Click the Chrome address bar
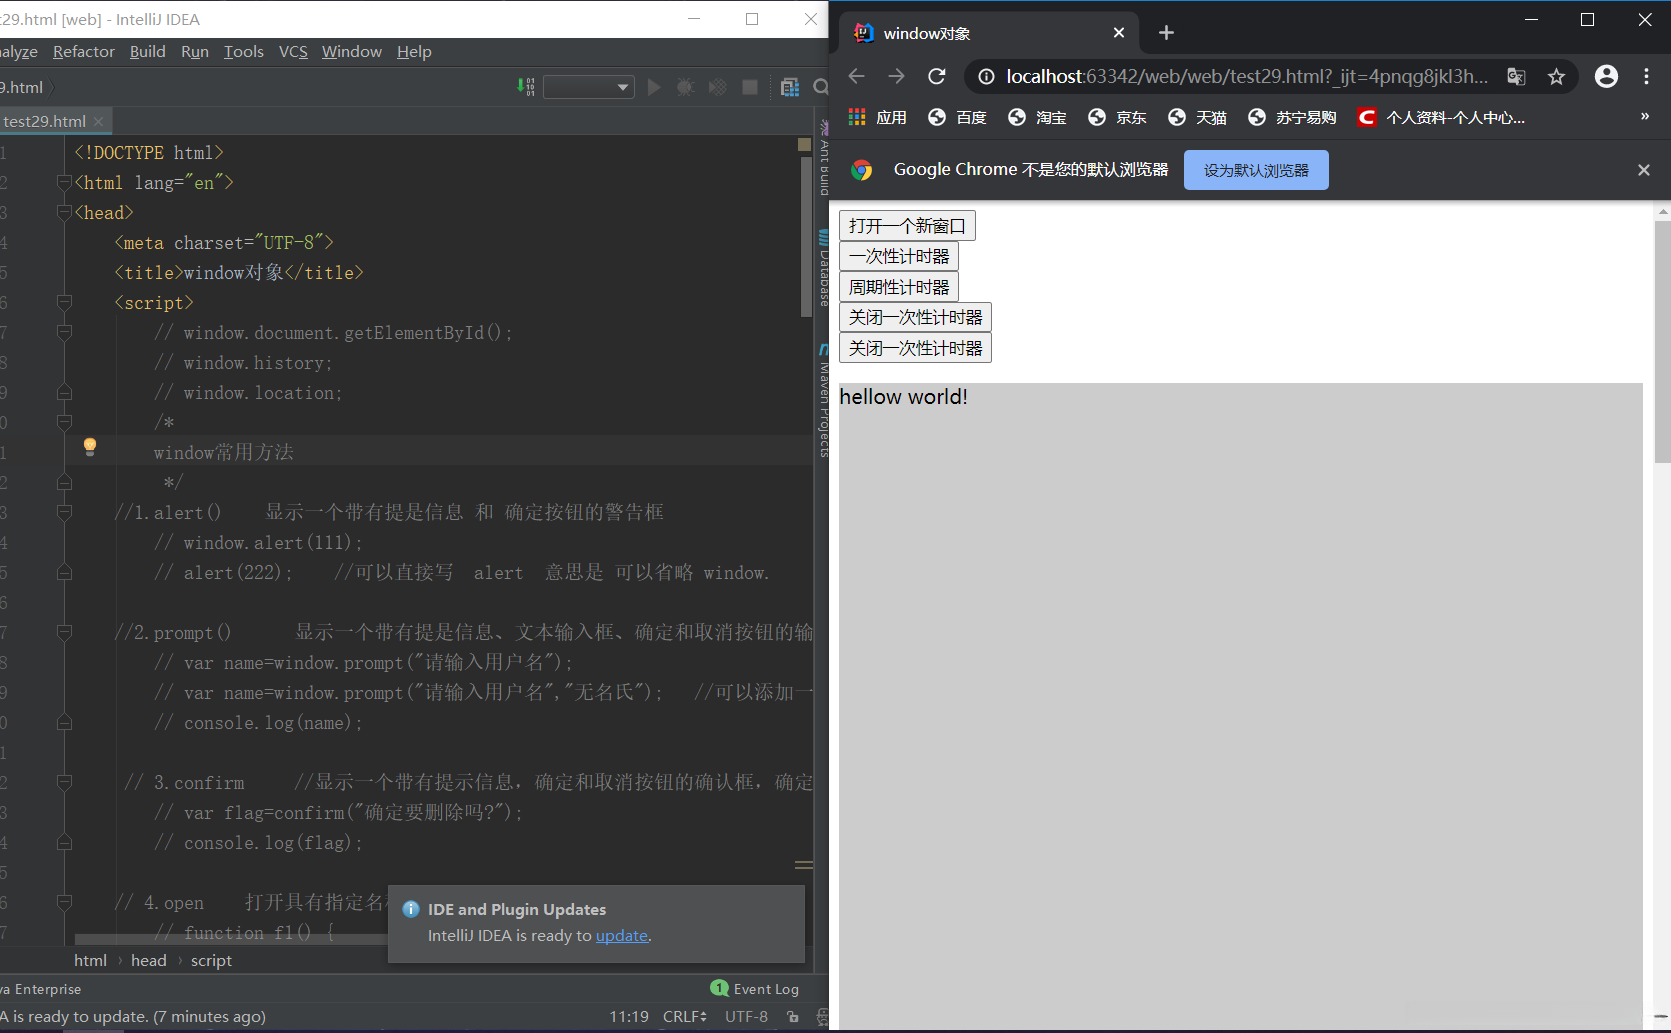The image size is (1671, 1033). tap(1200, 76)
